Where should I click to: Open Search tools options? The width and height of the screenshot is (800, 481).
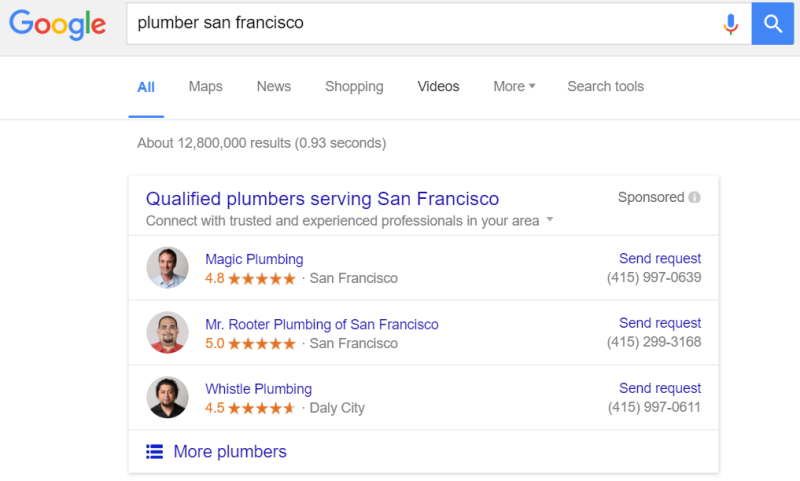(606, 86)
